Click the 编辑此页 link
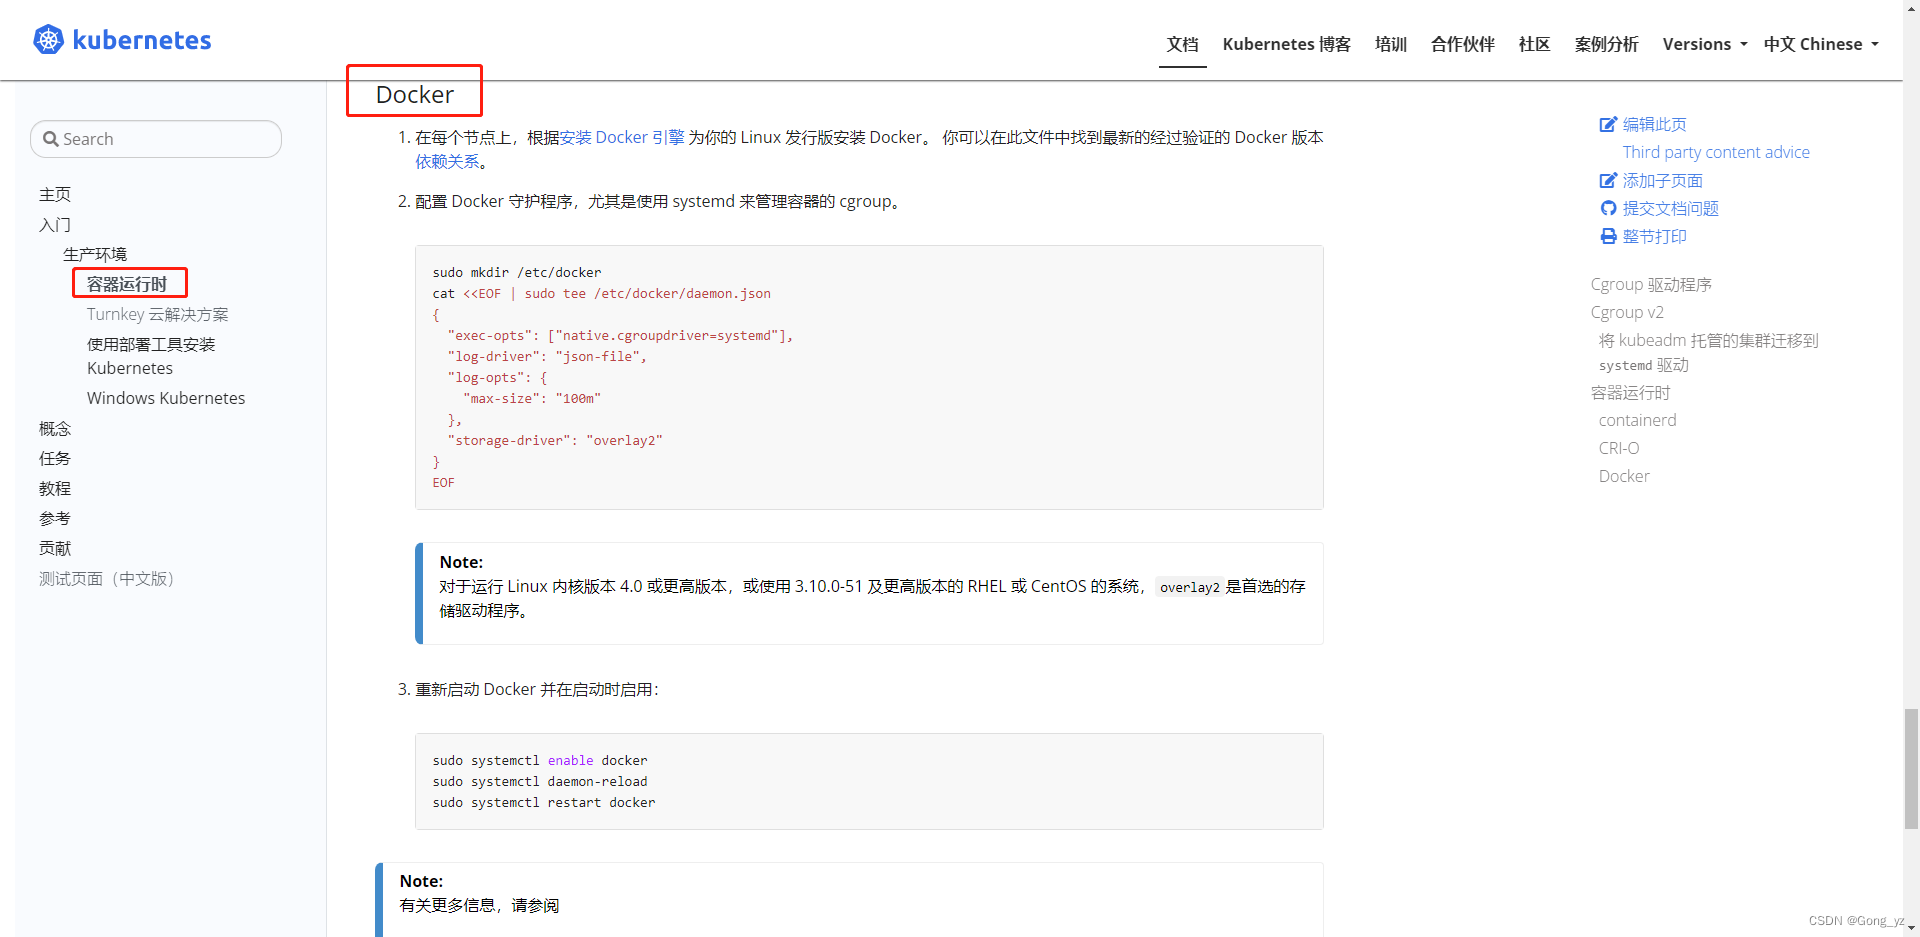 pos(1654,124)
